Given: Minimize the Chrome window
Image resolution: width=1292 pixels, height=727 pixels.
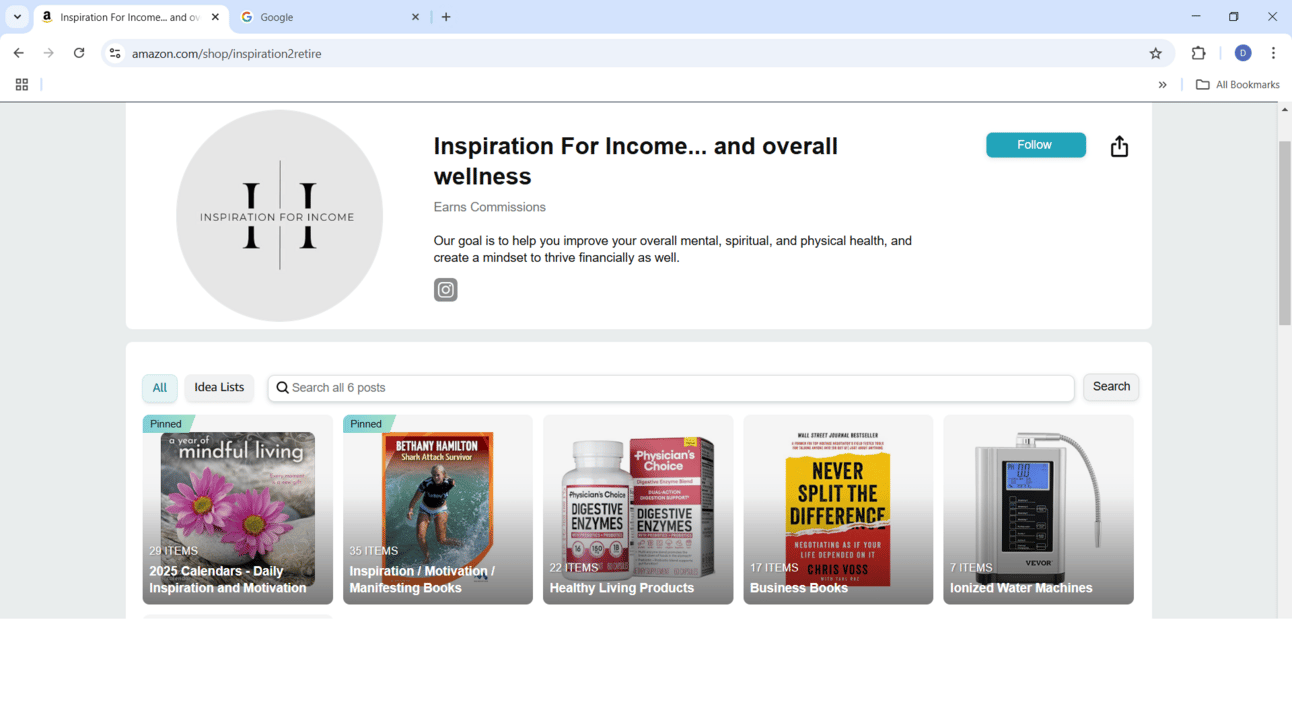Looking at the screenshot, I should (1196, 17).
